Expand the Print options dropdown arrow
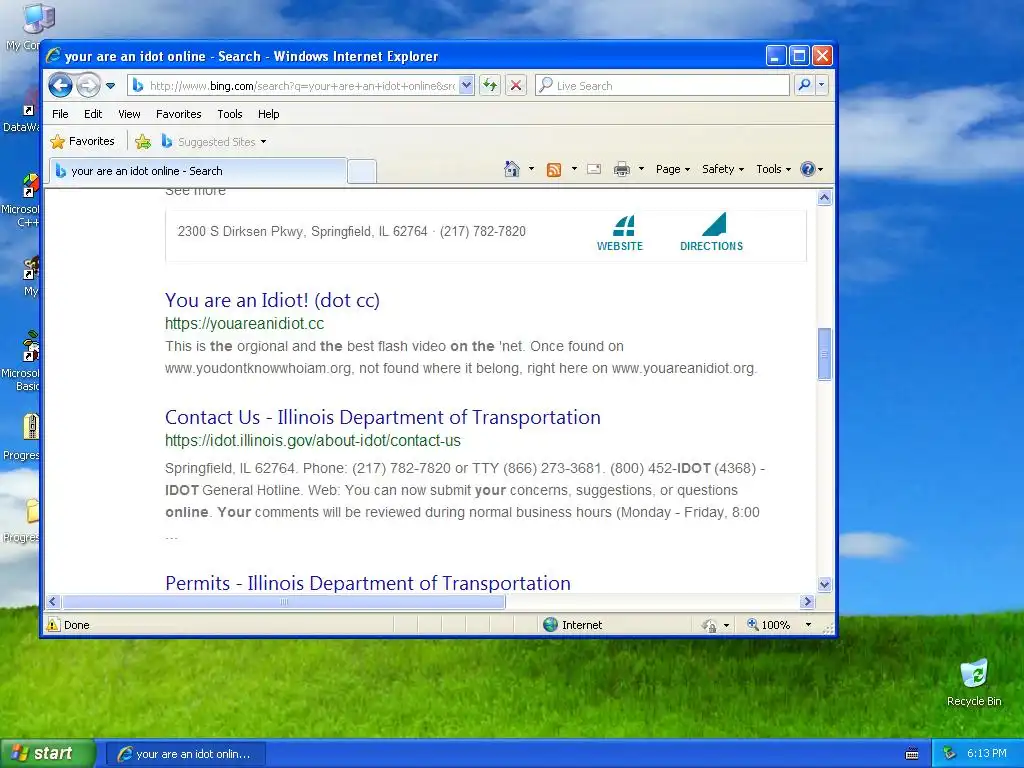 point(641,169)
